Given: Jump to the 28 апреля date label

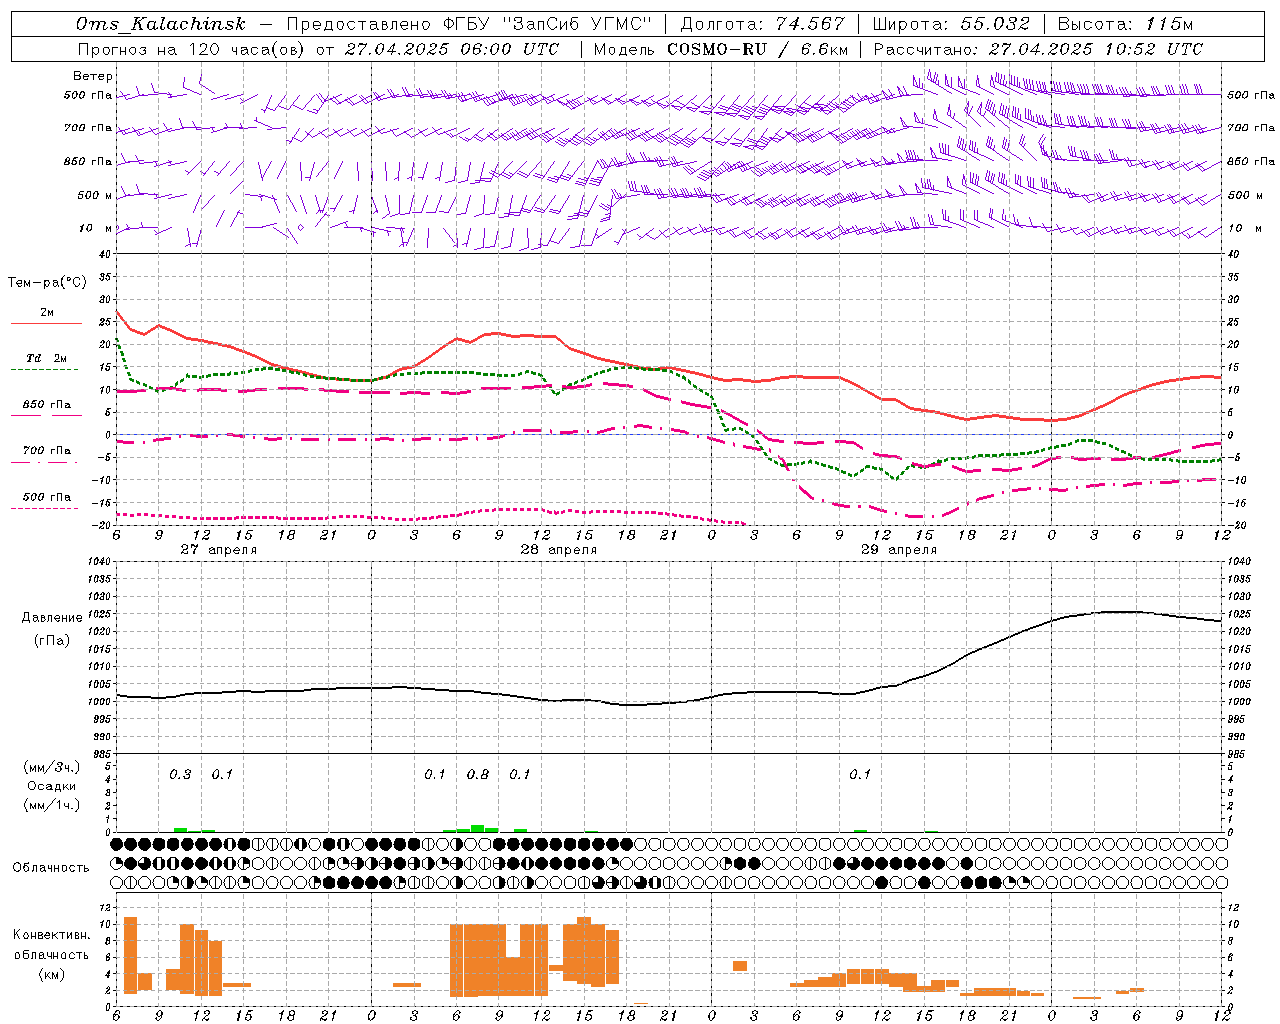Looking at the screenshot, I should click(558, 550).
